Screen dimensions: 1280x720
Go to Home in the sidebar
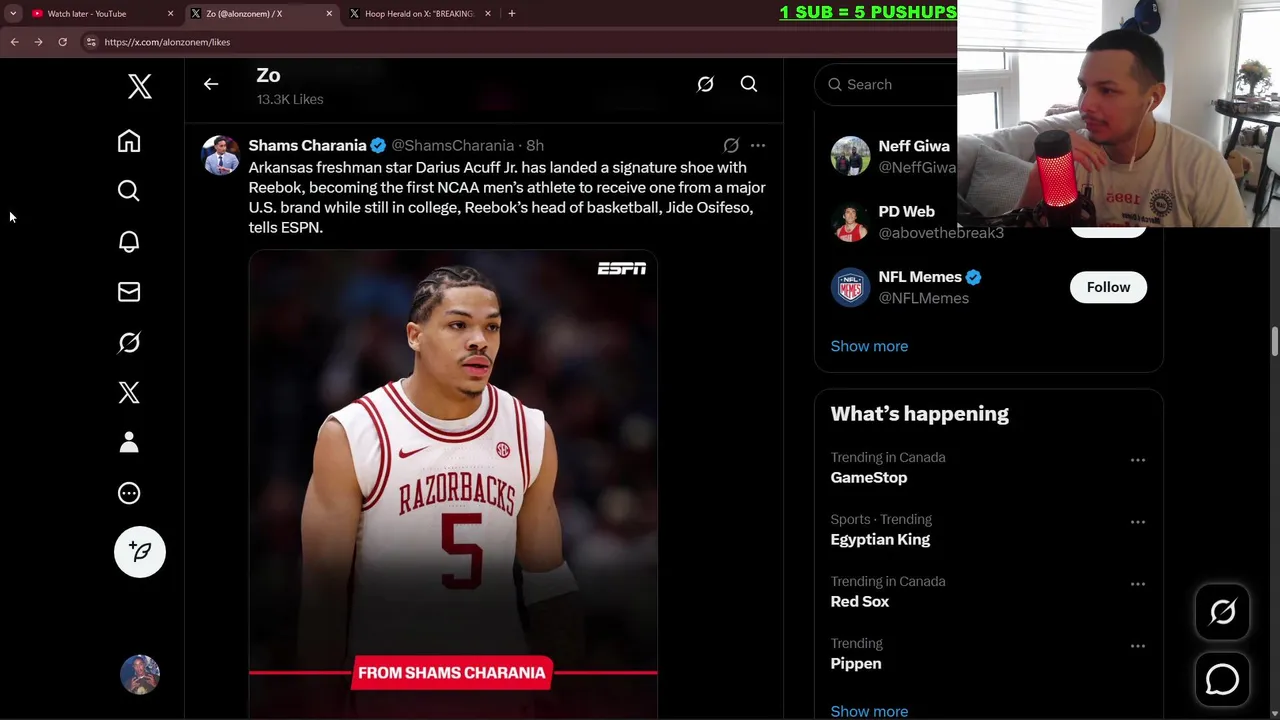pyautogui.click(x=129, y=141)
